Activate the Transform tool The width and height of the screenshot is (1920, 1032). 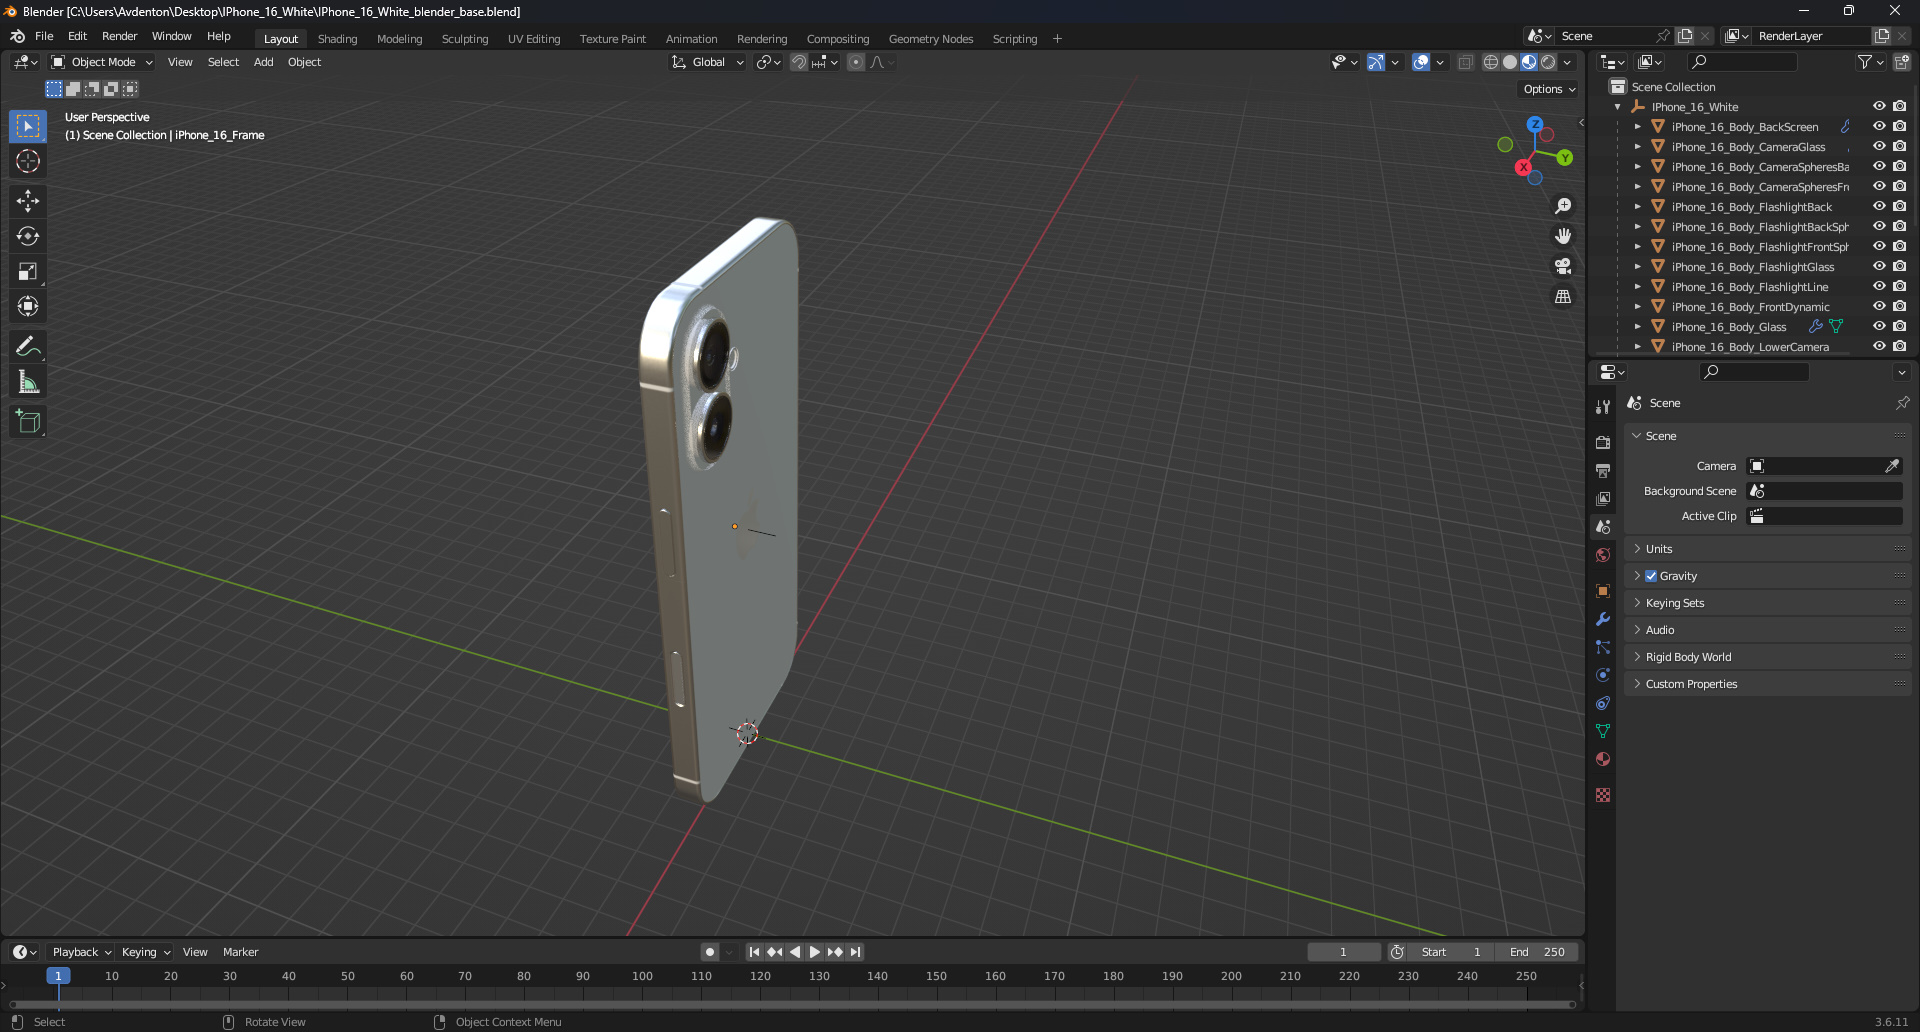[x=28, y=306]
